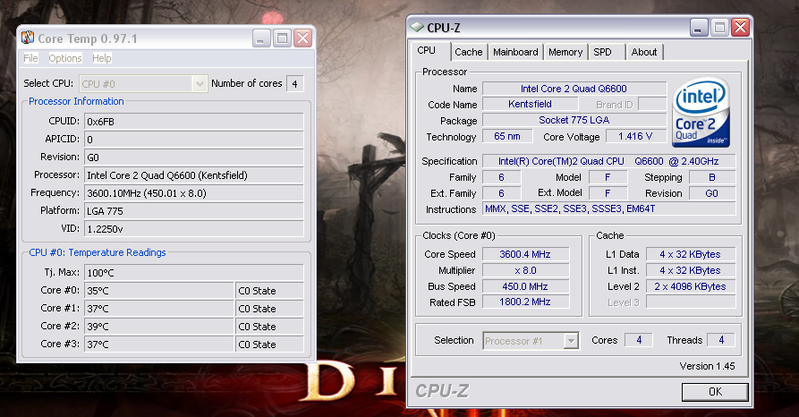Open the Mainboard tab
This screenshot has height=417, width=799.
coord(516,52)
